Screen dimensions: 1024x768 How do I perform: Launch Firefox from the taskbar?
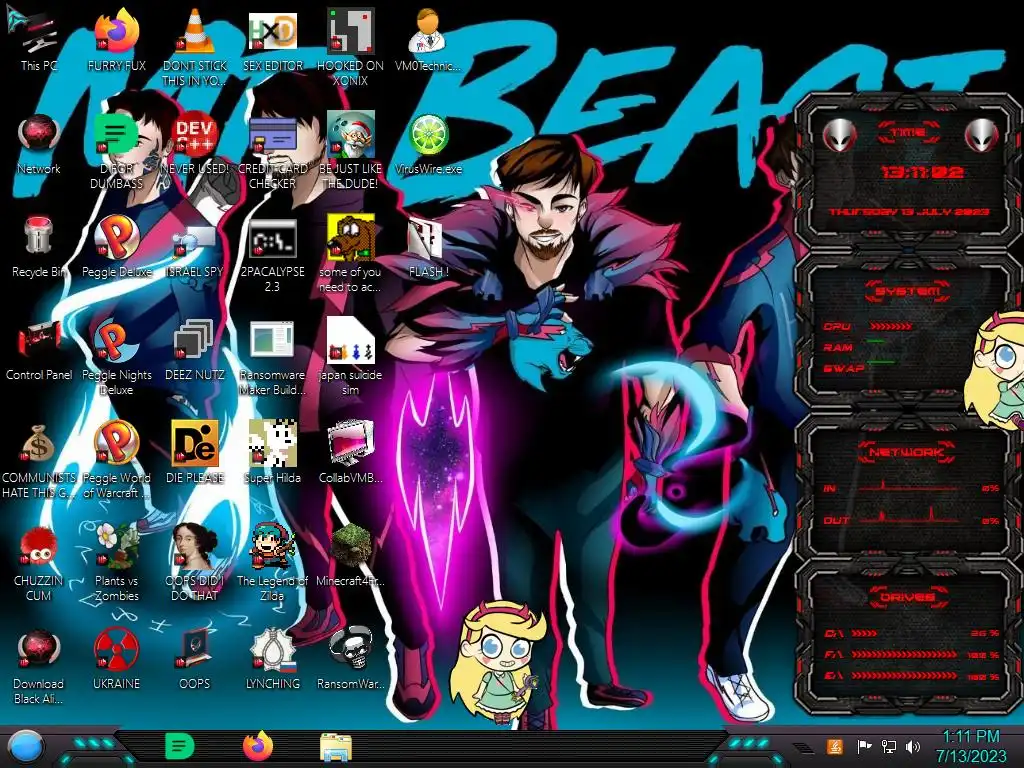[x=258, y=746]
